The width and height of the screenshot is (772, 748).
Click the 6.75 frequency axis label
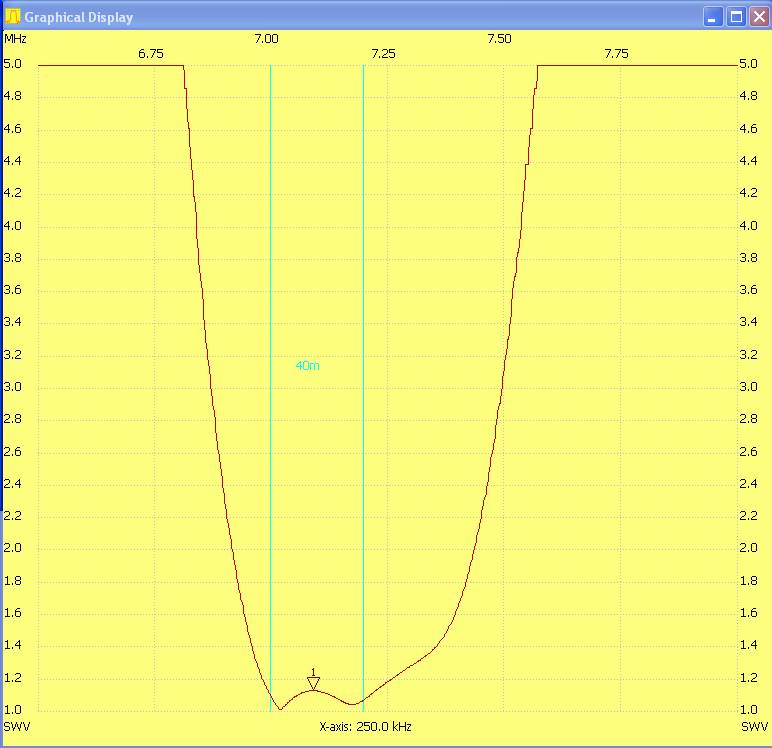pos(151,54)
